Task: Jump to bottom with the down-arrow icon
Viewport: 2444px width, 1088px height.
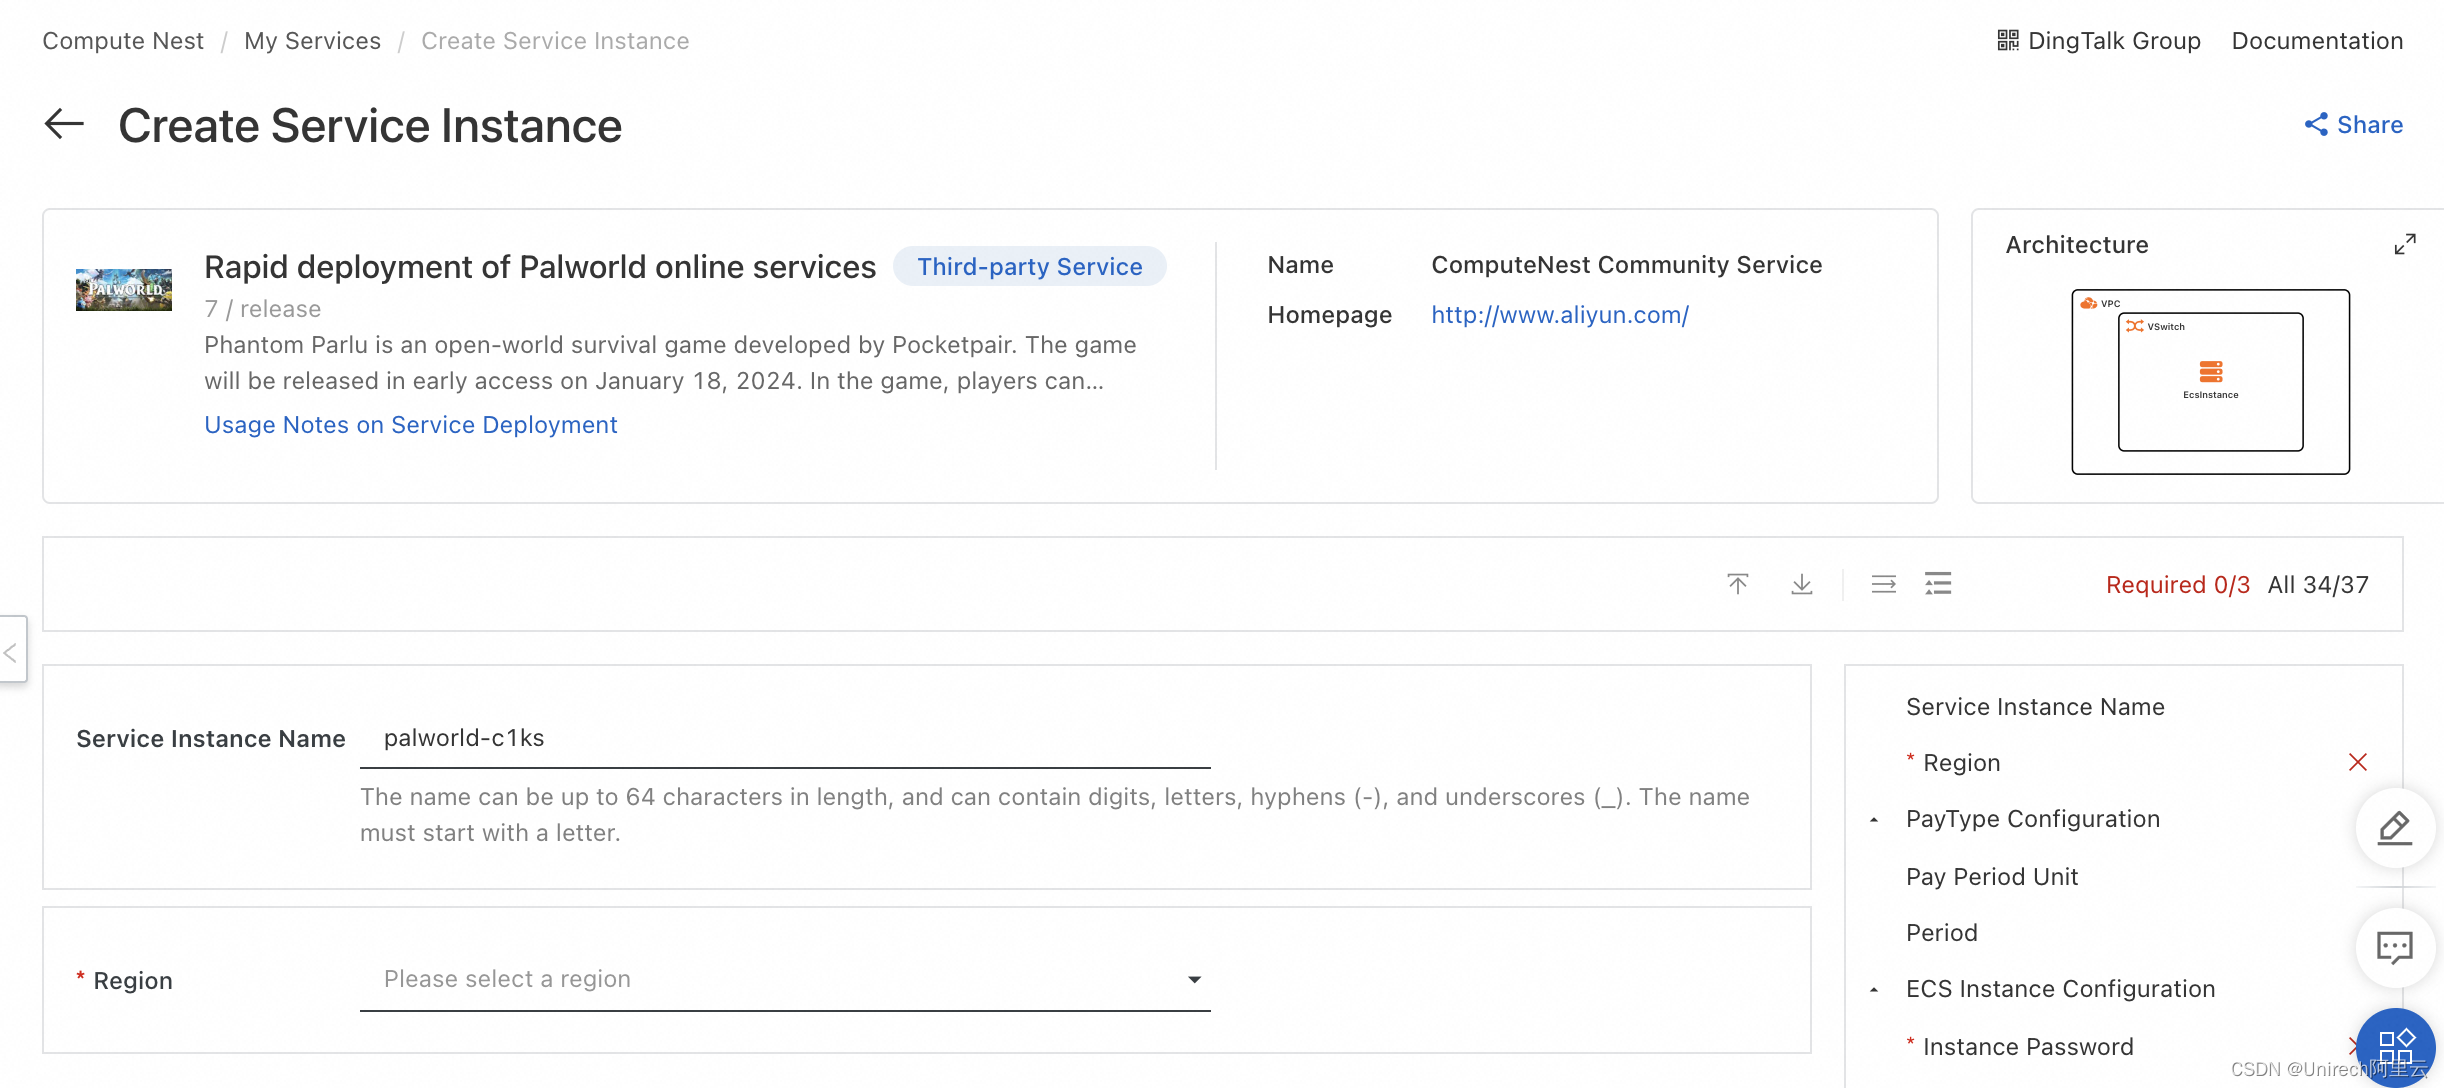Action: pos(1802,584)
